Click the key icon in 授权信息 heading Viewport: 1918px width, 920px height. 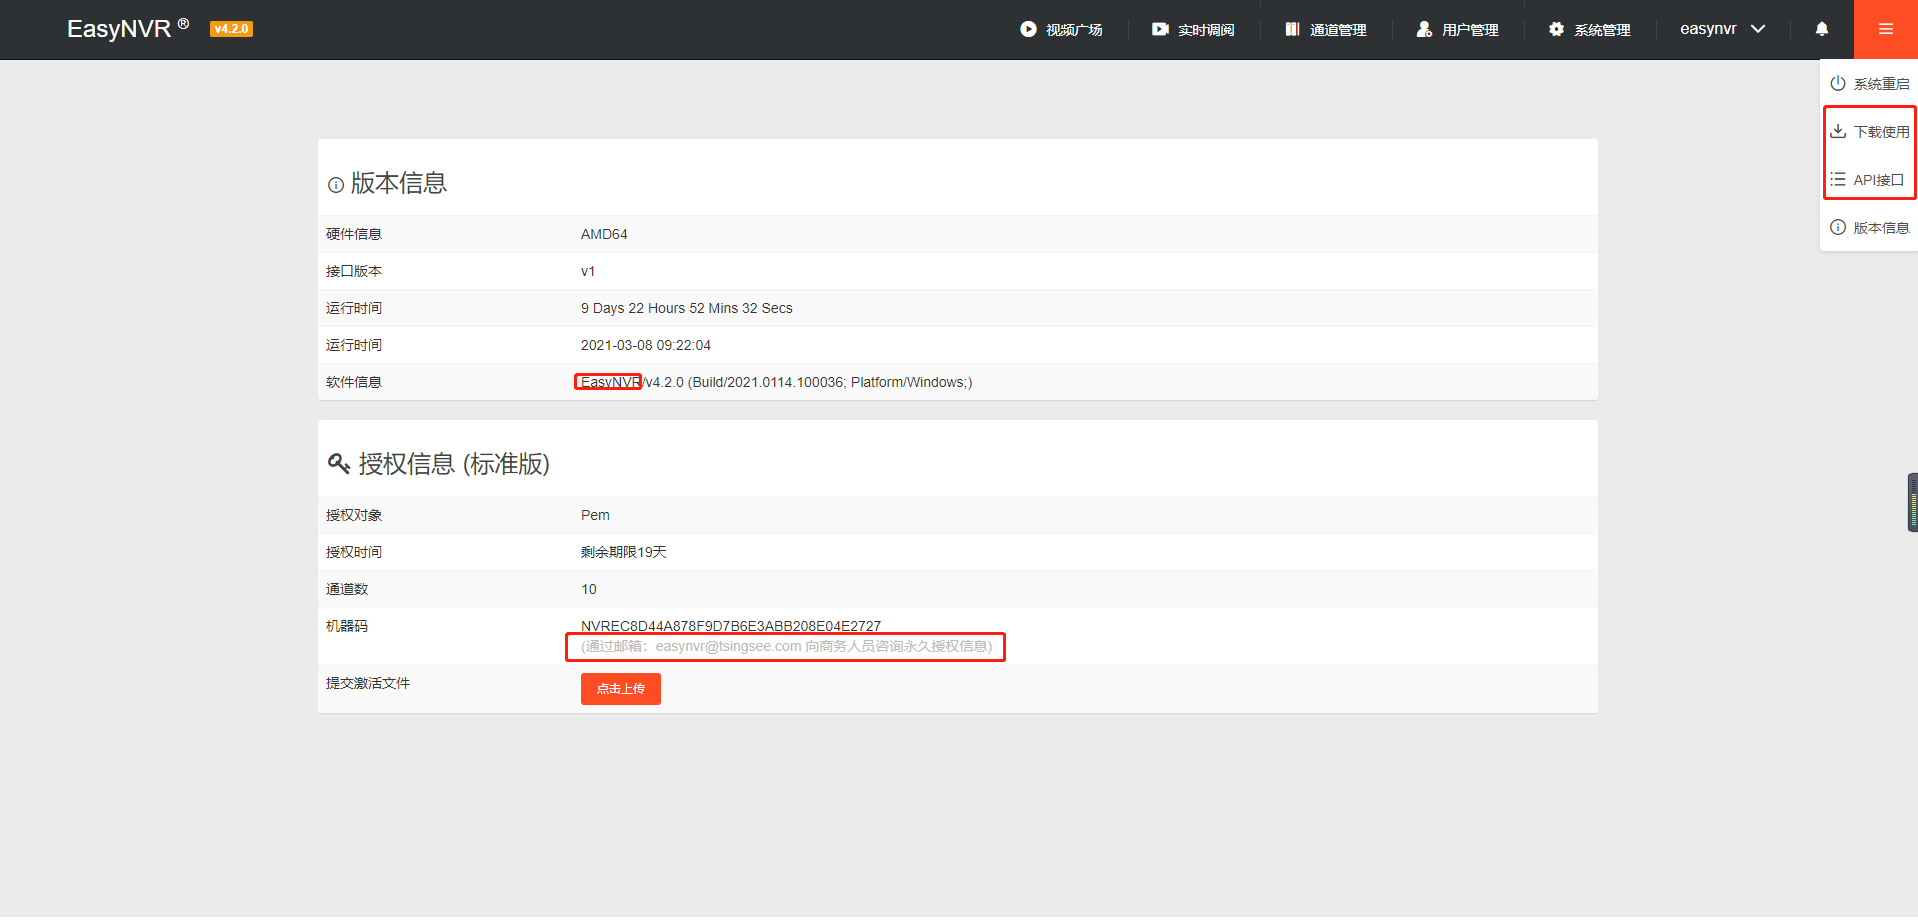339,463
